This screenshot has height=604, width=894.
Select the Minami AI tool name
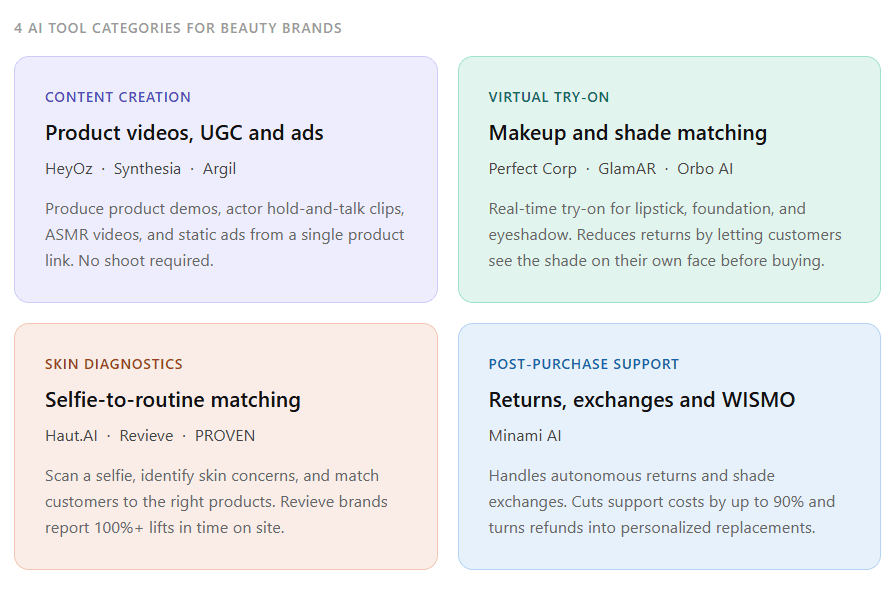click(x=525, y=436)
